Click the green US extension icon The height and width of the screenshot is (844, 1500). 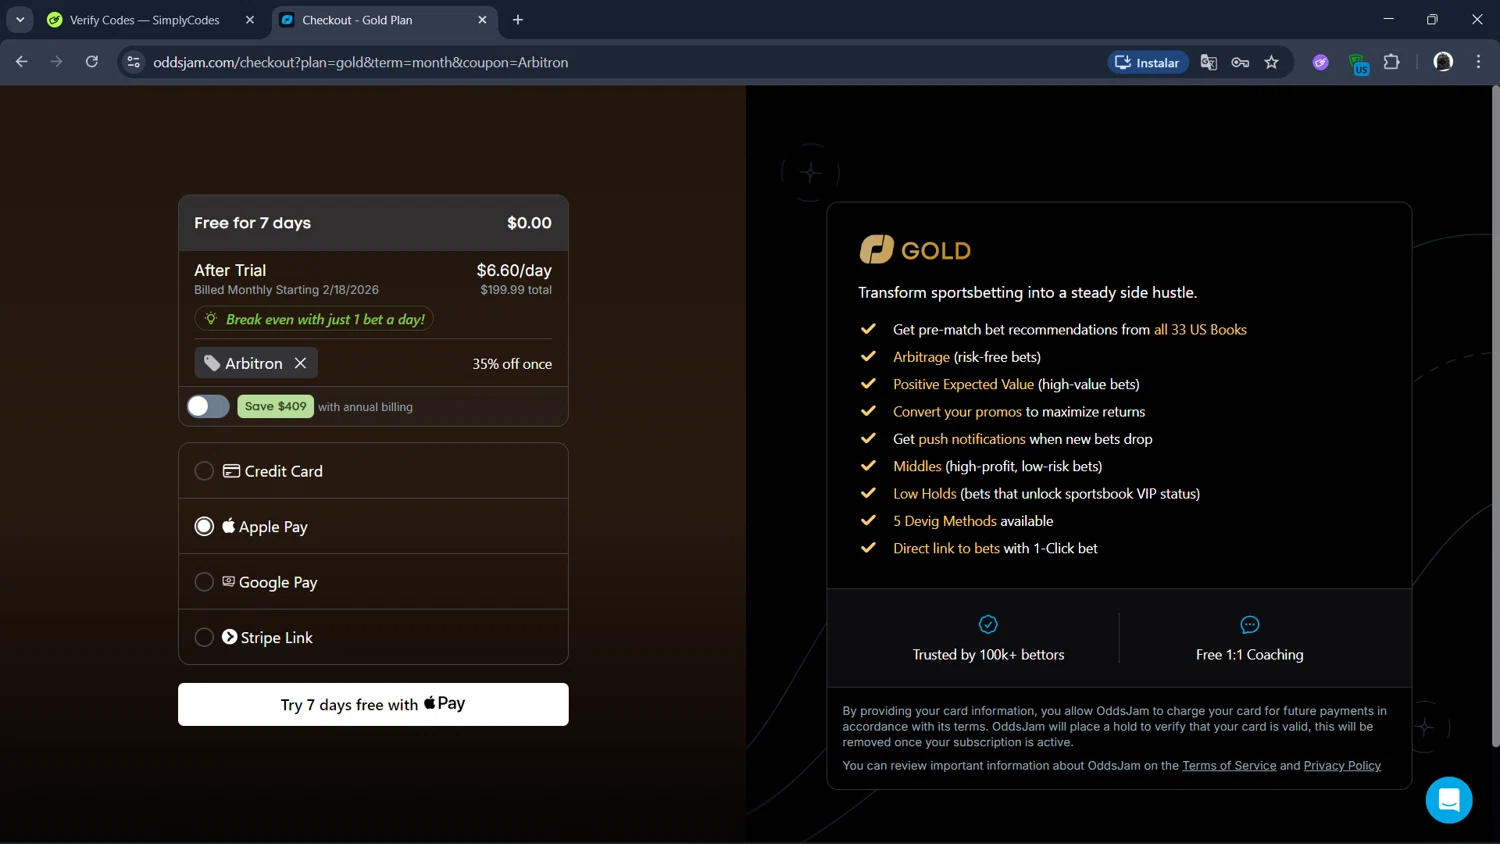[1357, 64]
